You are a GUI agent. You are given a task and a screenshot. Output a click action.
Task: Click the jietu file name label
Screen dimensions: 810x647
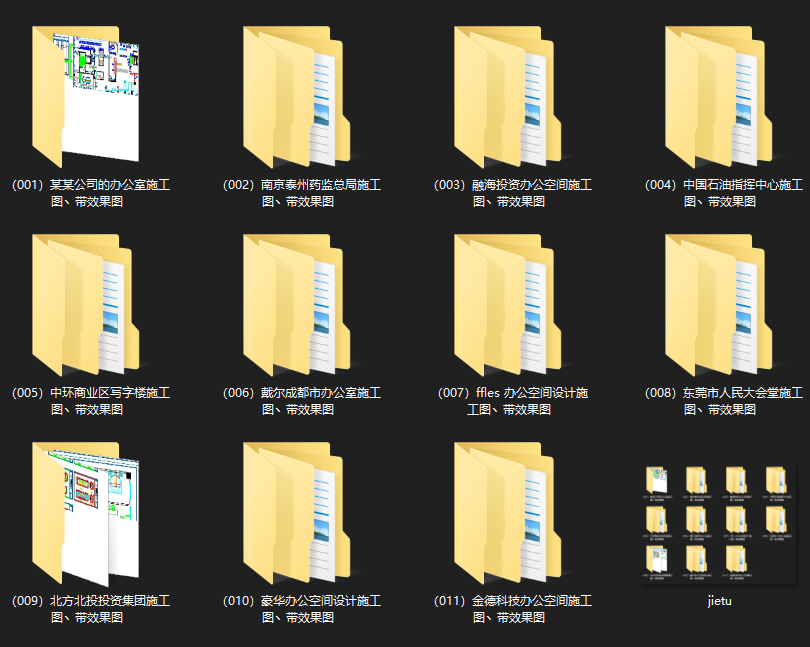719,601
